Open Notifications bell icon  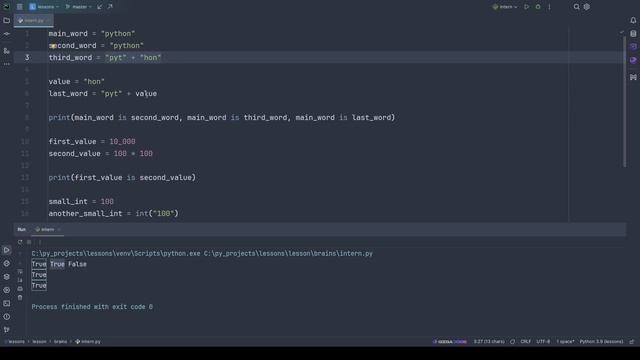633,20
